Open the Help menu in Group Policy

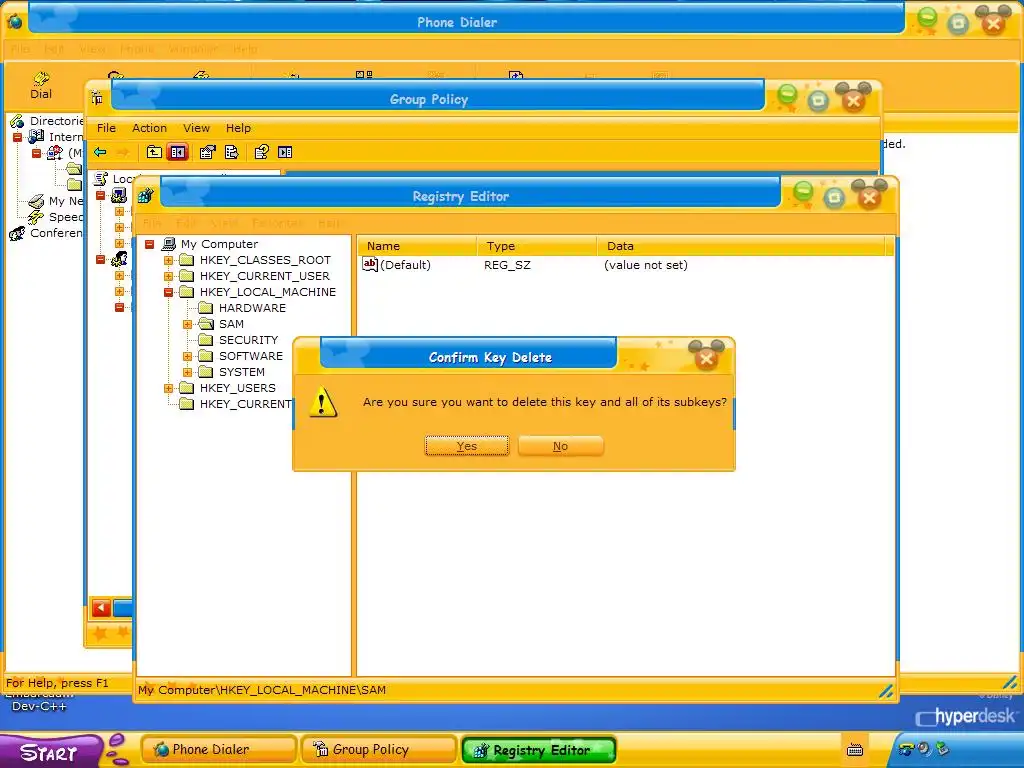pyautogui.click(x=238, y=128)
